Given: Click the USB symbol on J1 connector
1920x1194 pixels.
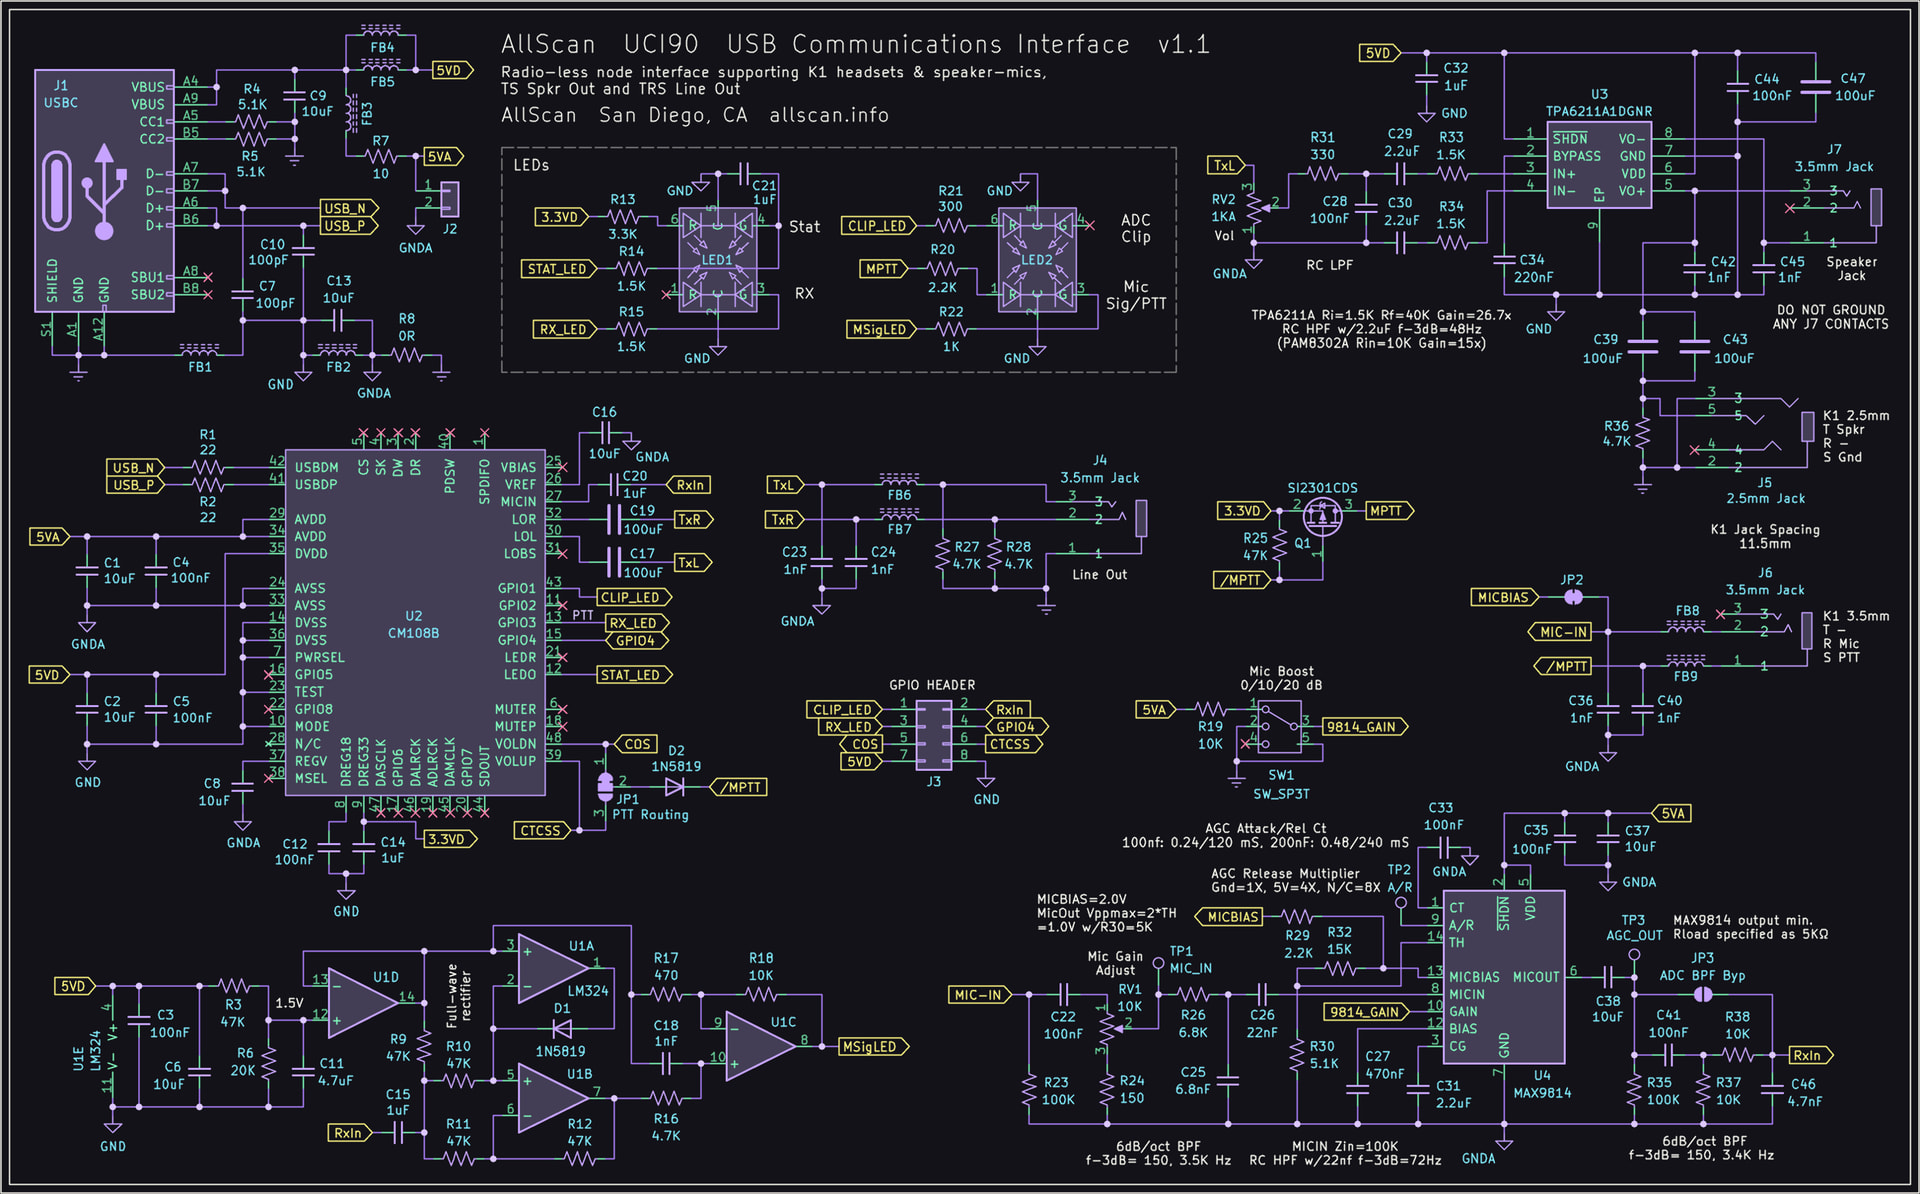Looking at the screenshot, I should (x=104, y=191).
